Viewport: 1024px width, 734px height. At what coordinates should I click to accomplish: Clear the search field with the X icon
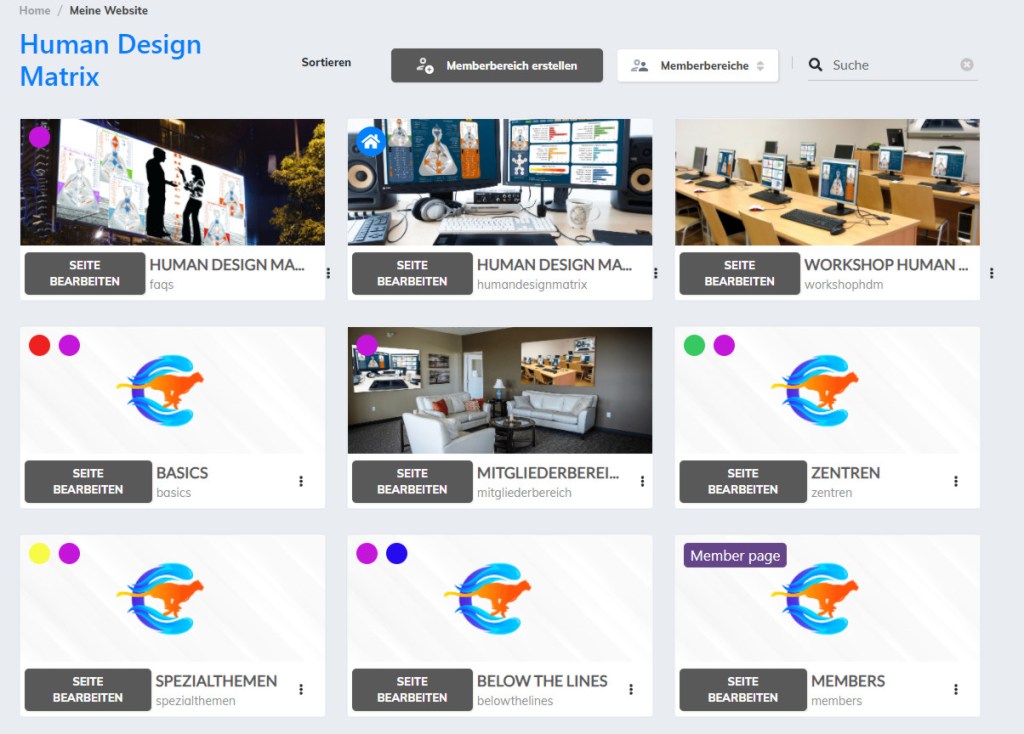click(966, 65)
